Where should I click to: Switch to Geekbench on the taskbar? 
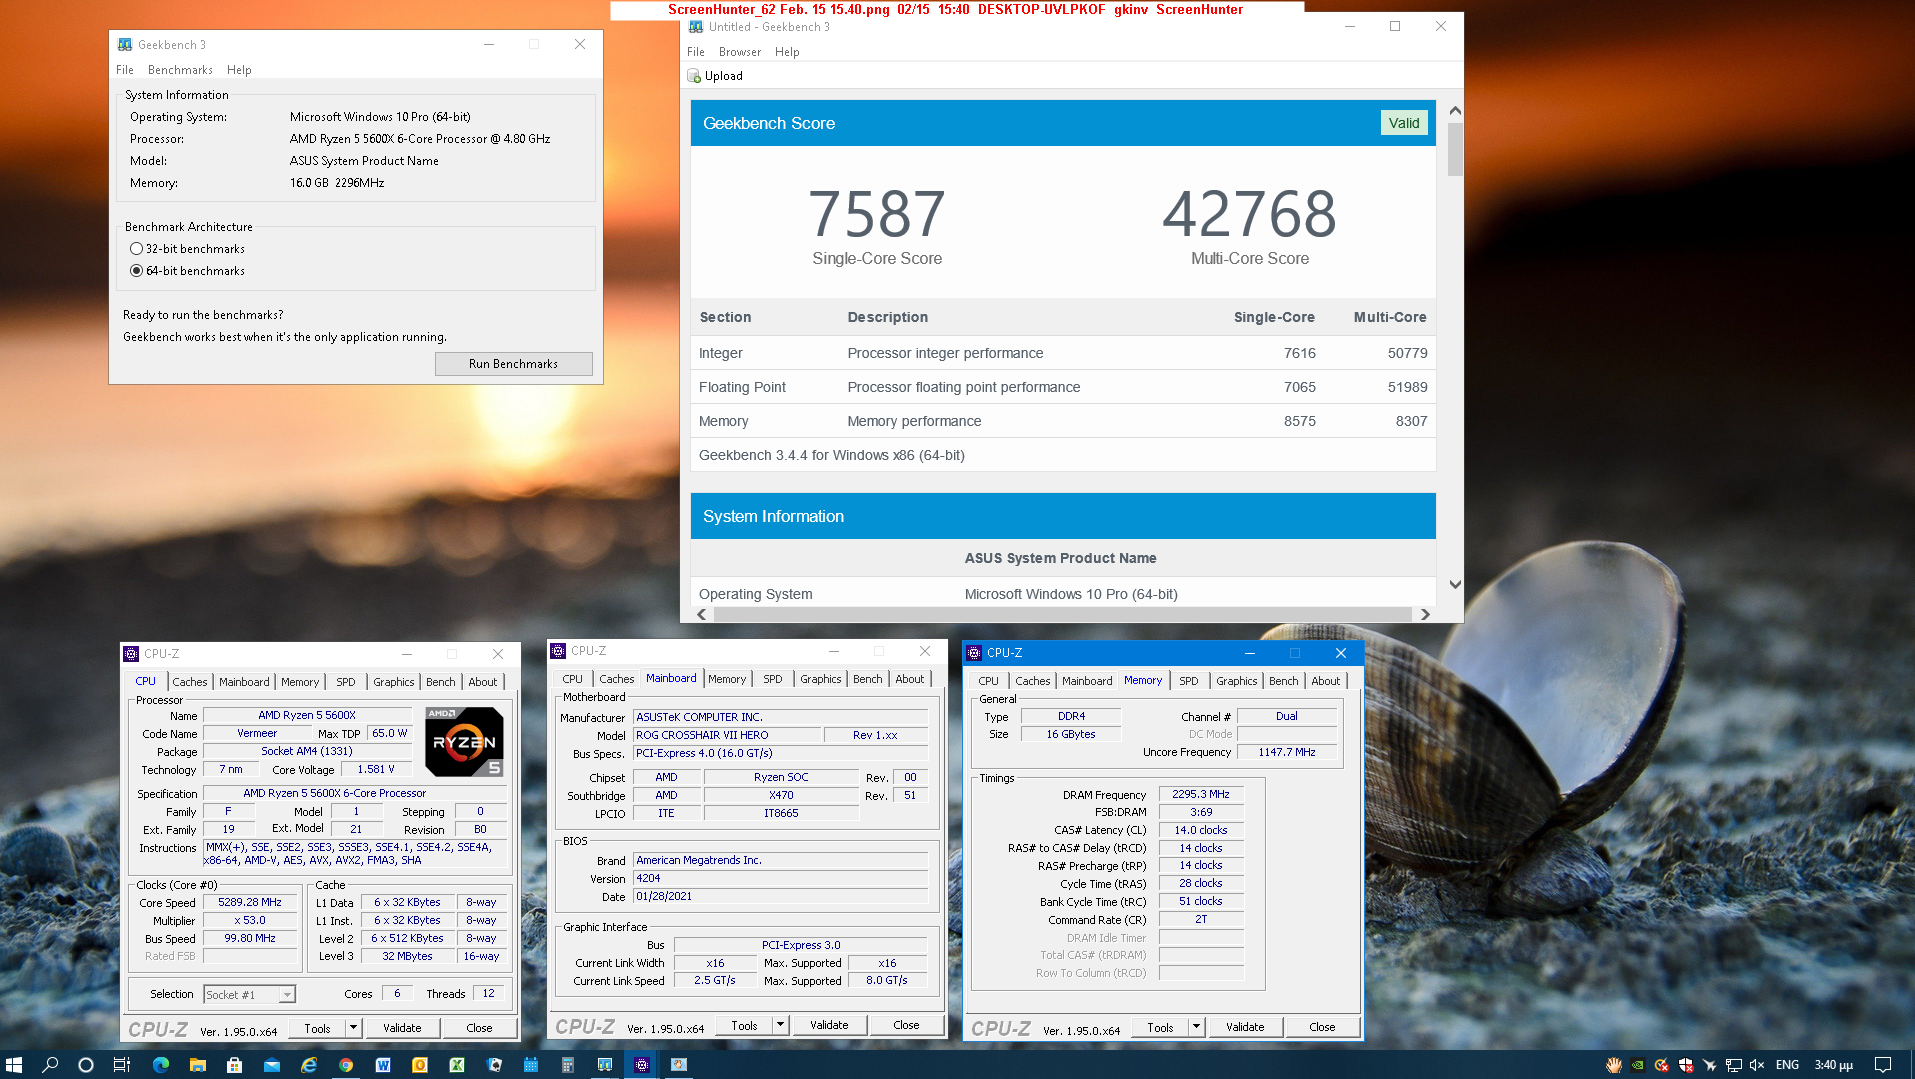[605, 1065]
